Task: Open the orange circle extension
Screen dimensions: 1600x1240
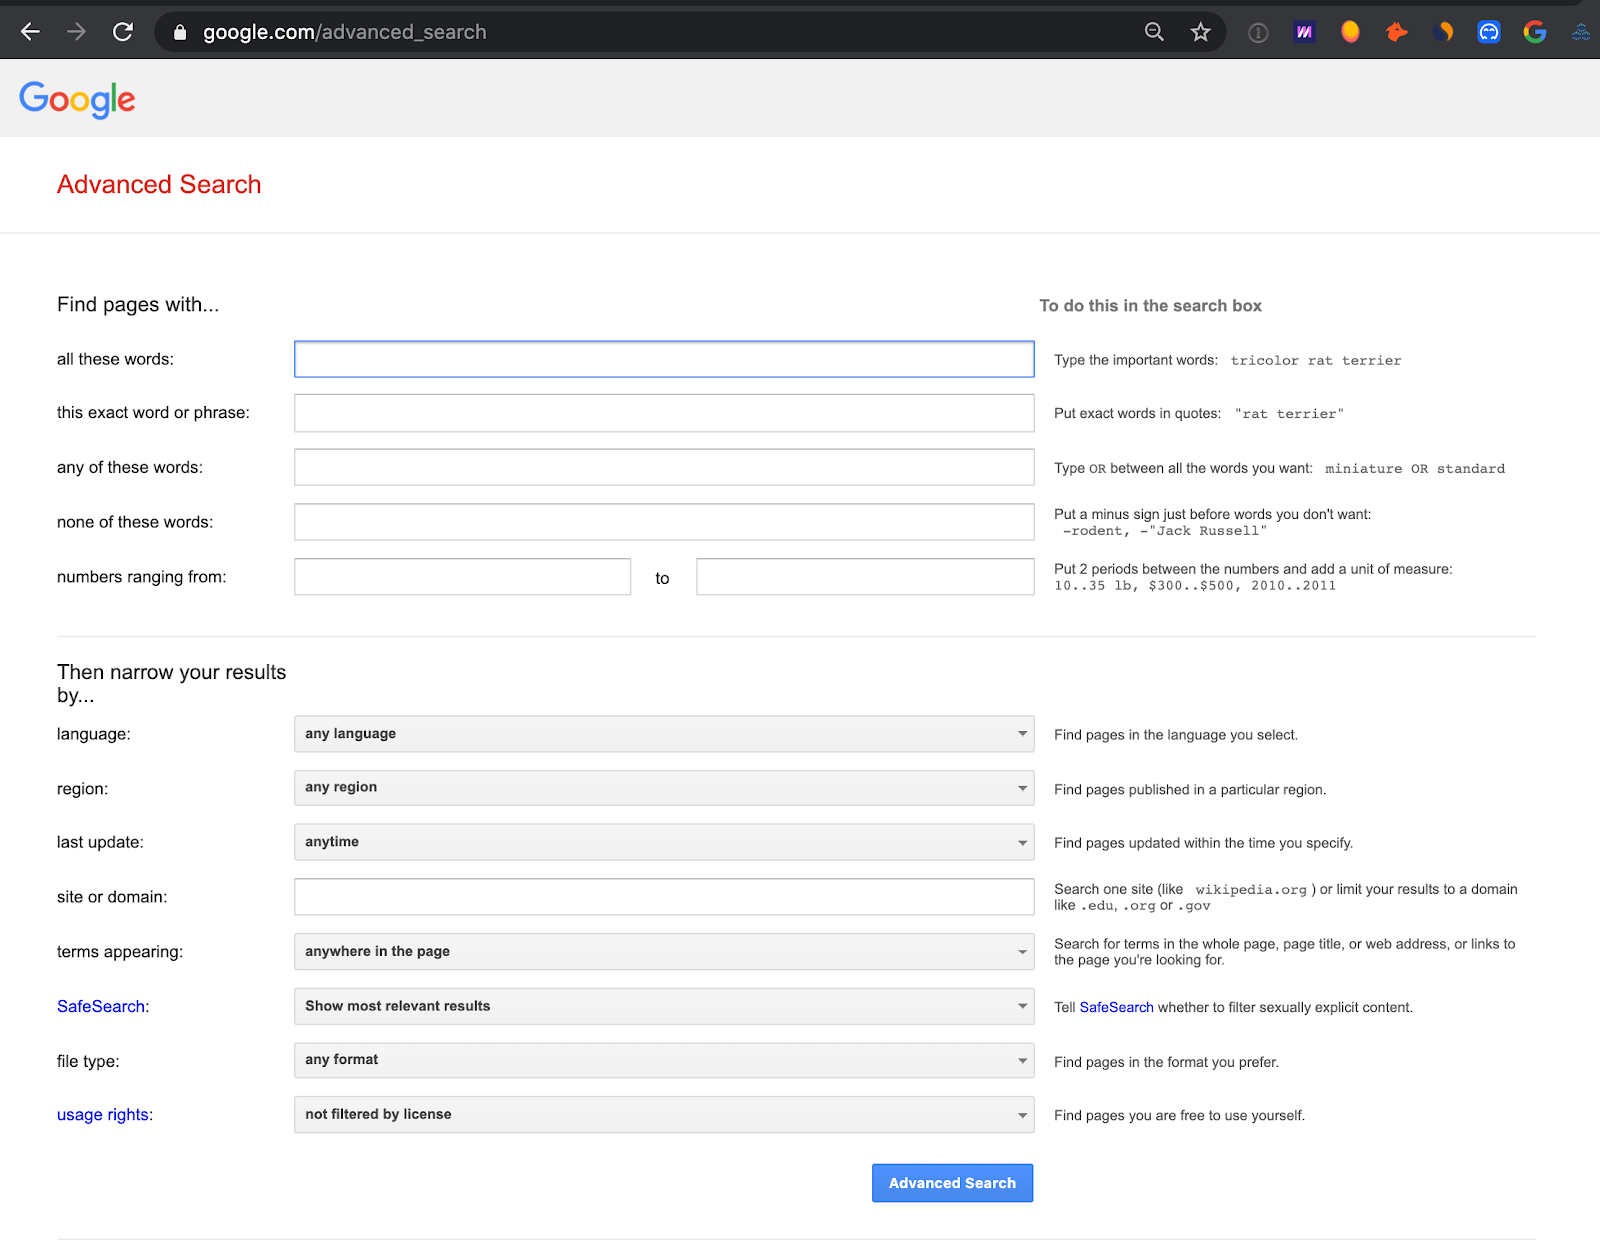Action: 1350,32
